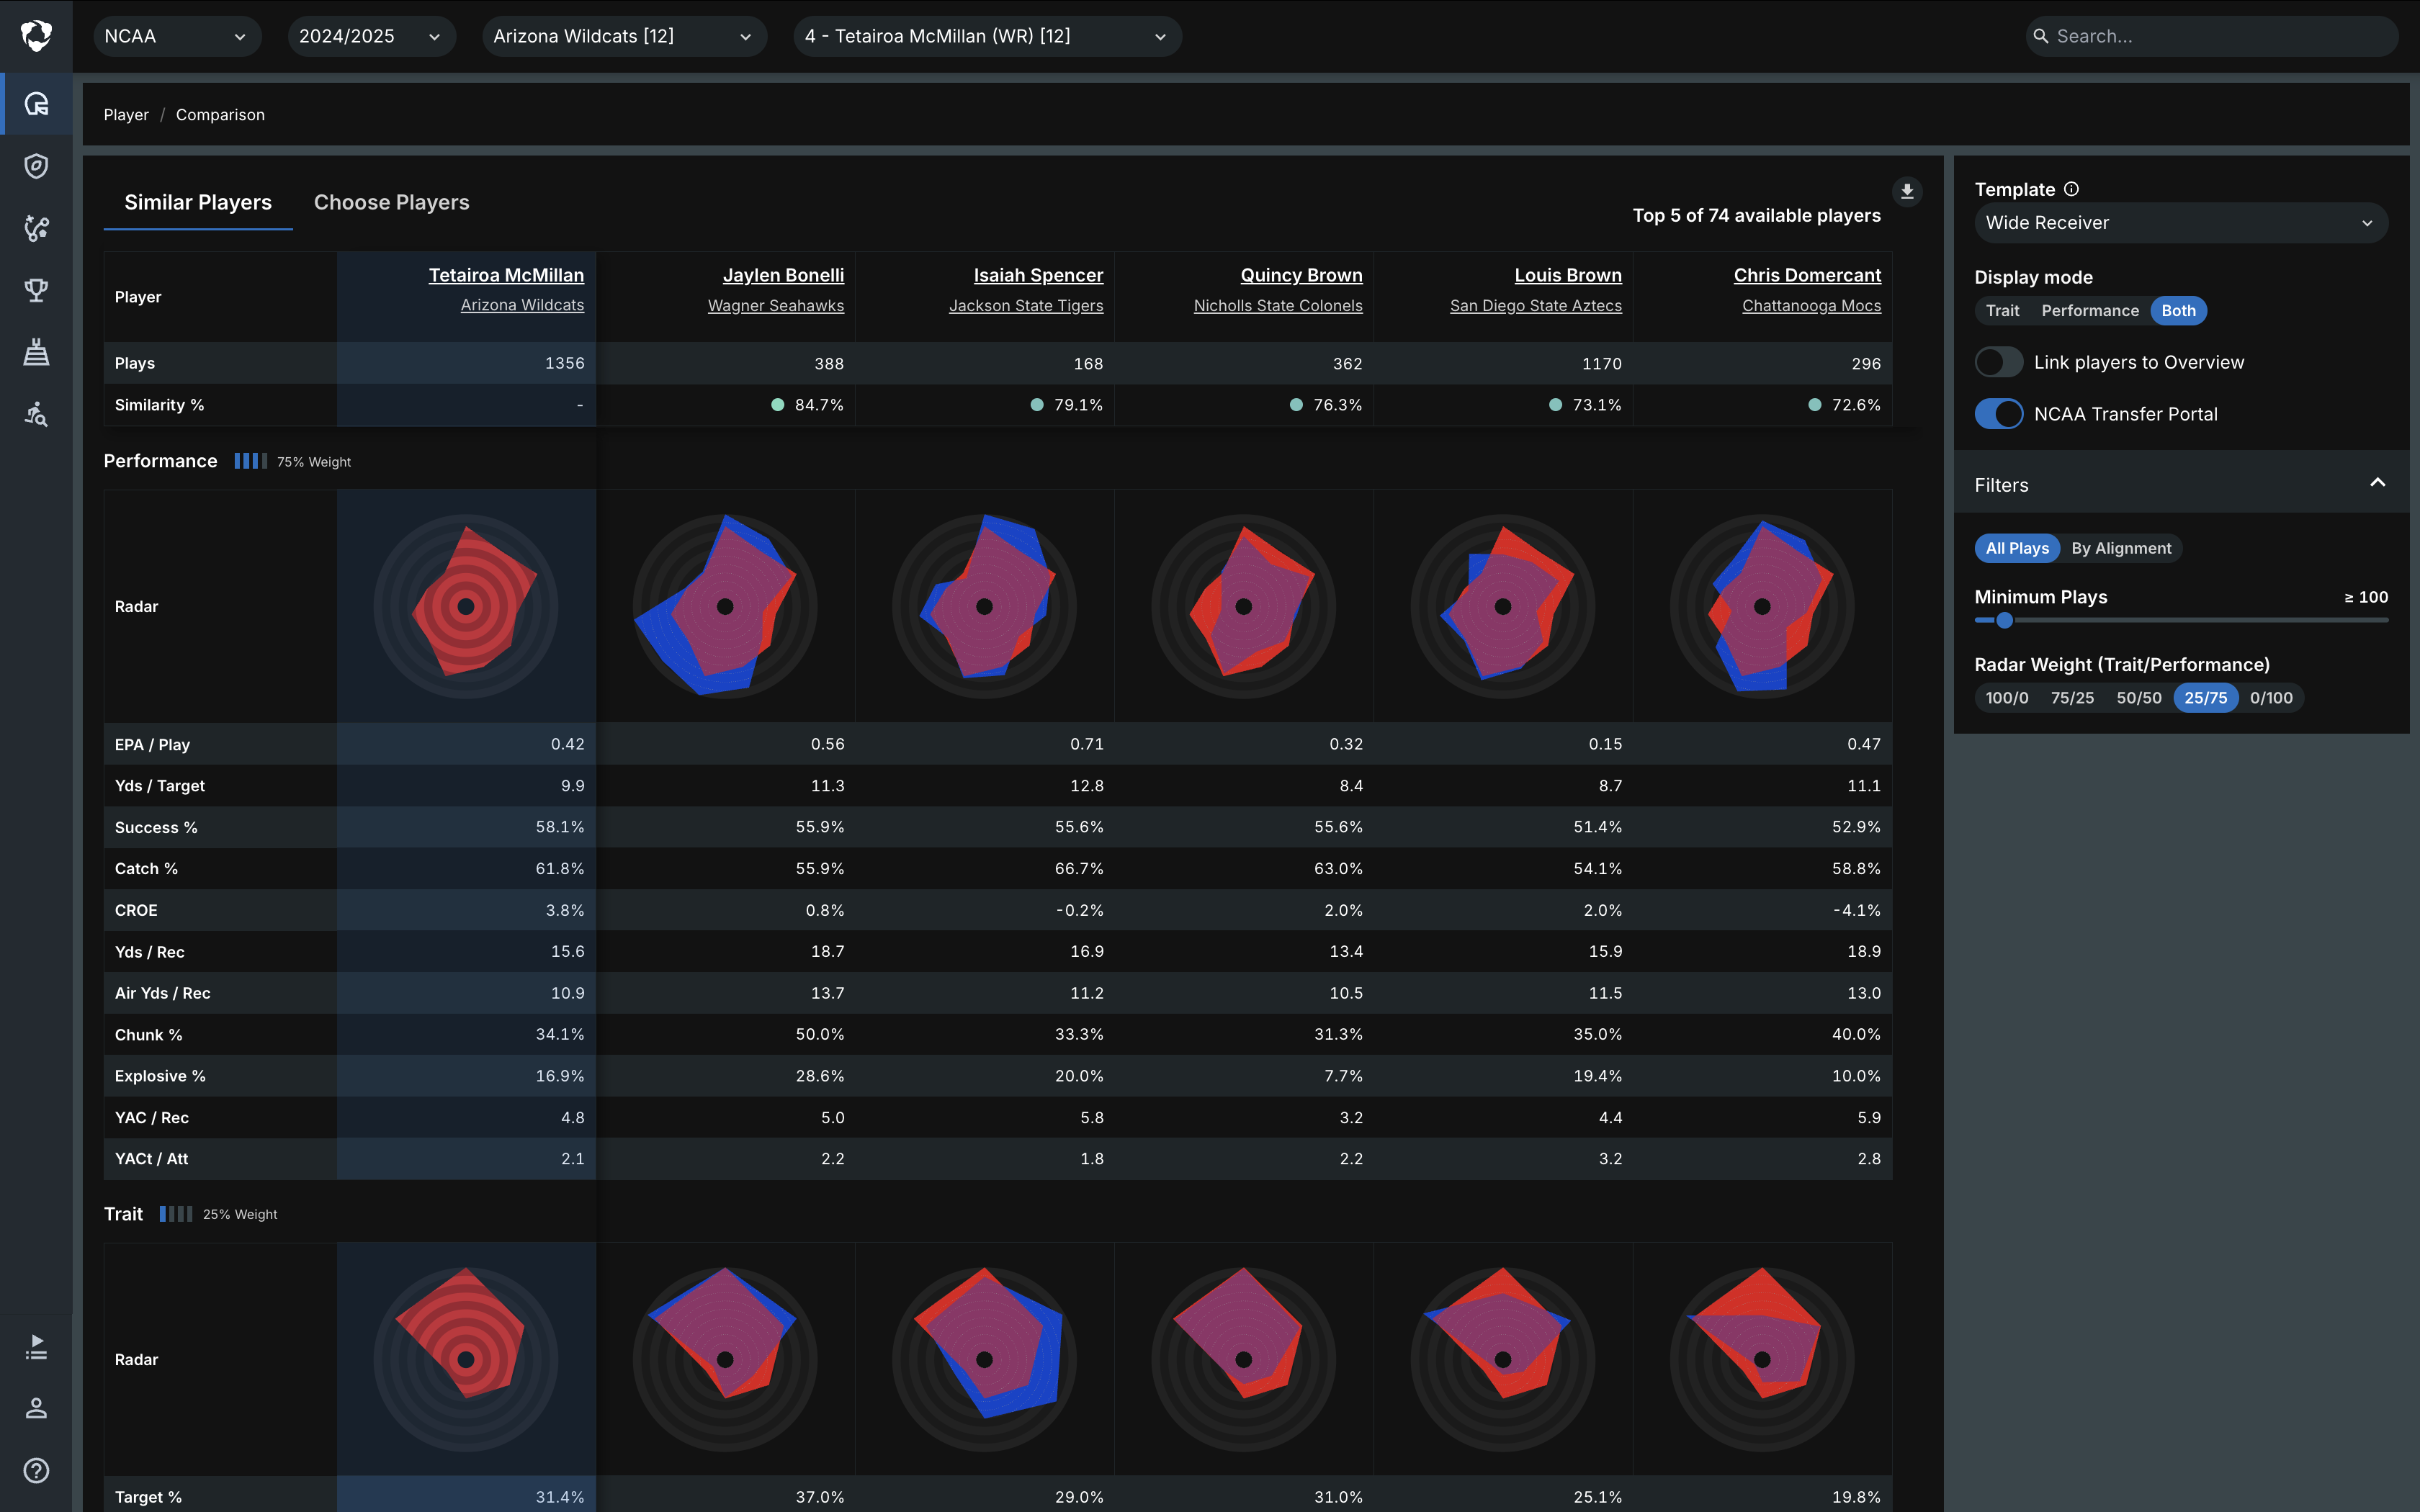Open the football helmet player section icon
This screenshot has width=2420, height=1512.
point(36,104)
